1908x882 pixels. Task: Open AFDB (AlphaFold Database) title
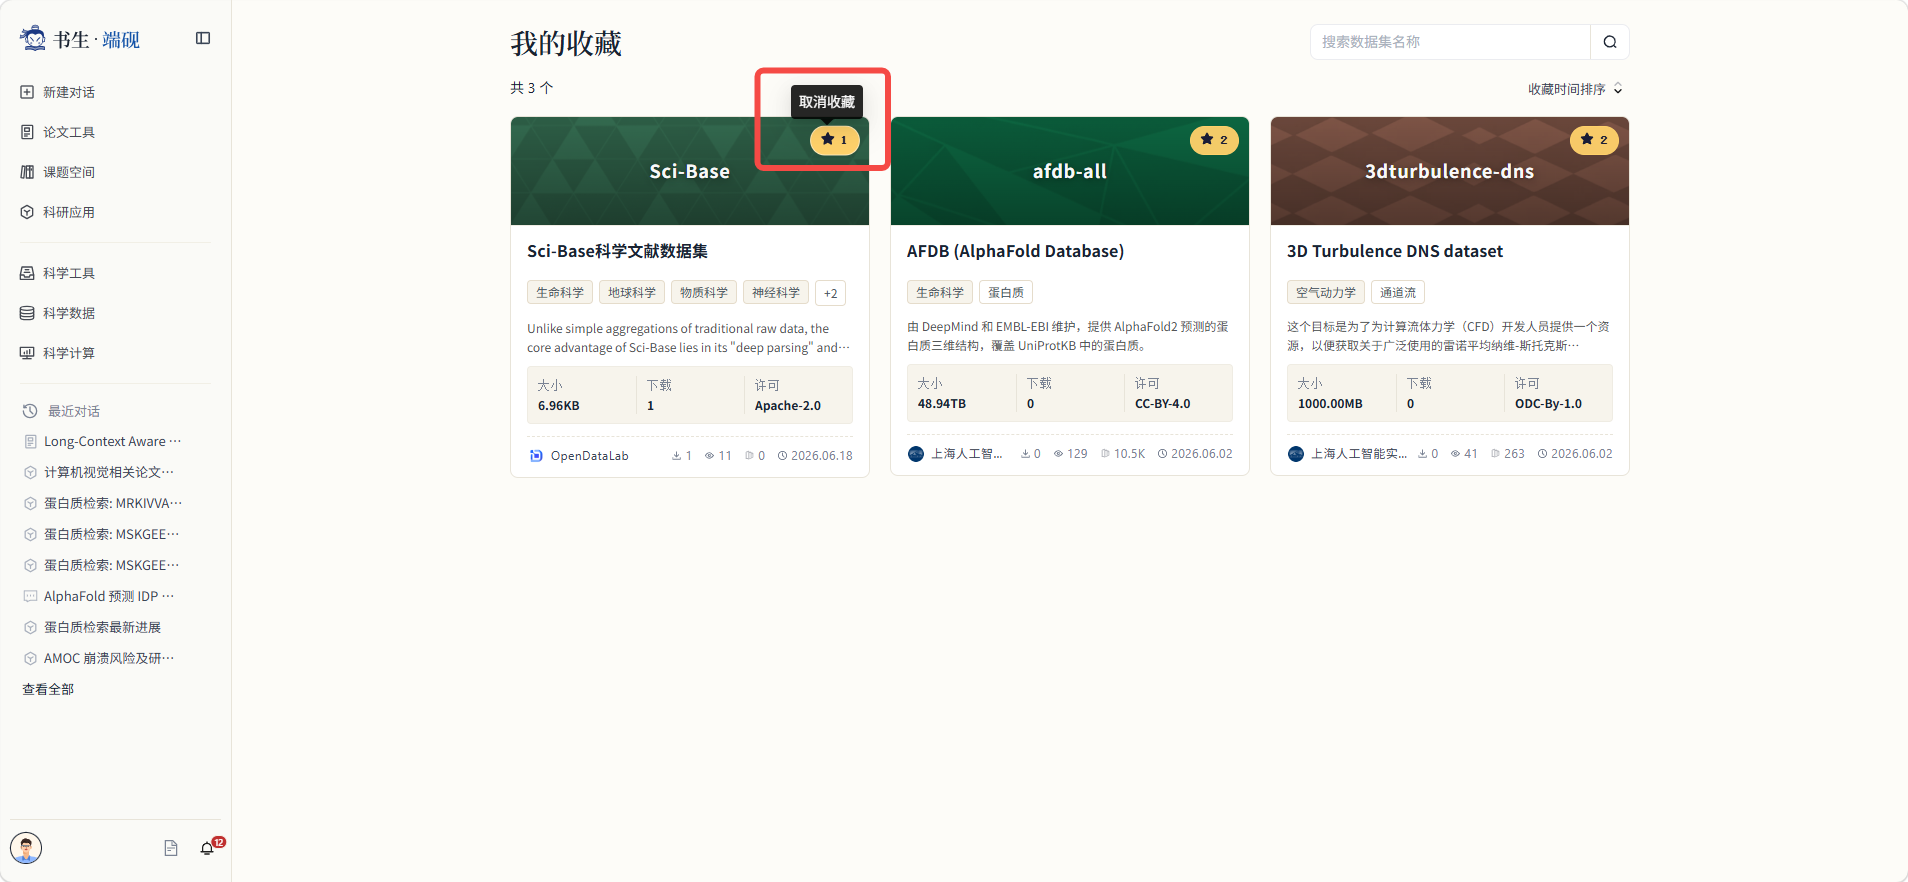(x=1015, y=251)
